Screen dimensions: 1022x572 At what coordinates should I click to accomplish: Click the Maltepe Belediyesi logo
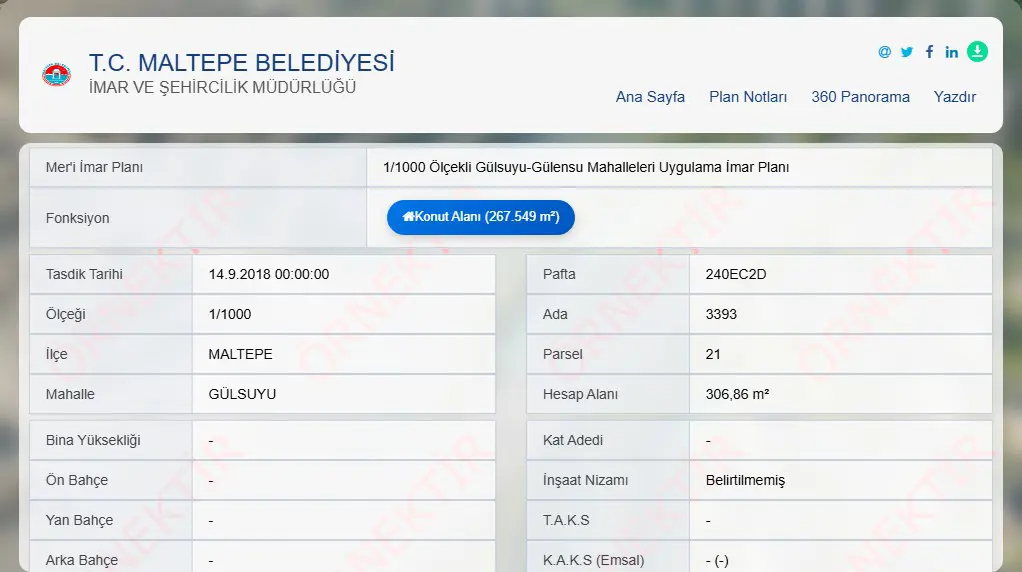point(57,74)
